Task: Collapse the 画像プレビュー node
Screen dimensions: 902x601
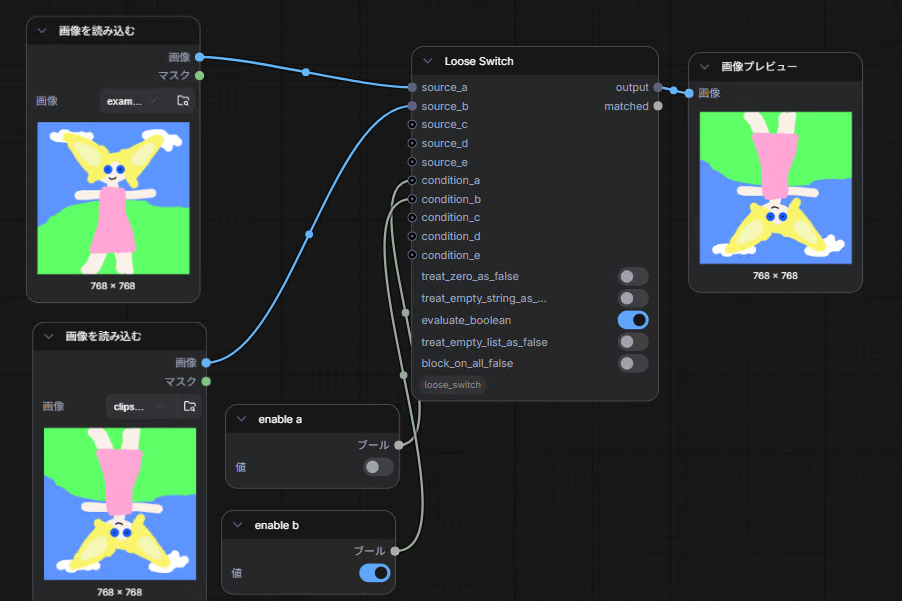Action: coord(704,67)
